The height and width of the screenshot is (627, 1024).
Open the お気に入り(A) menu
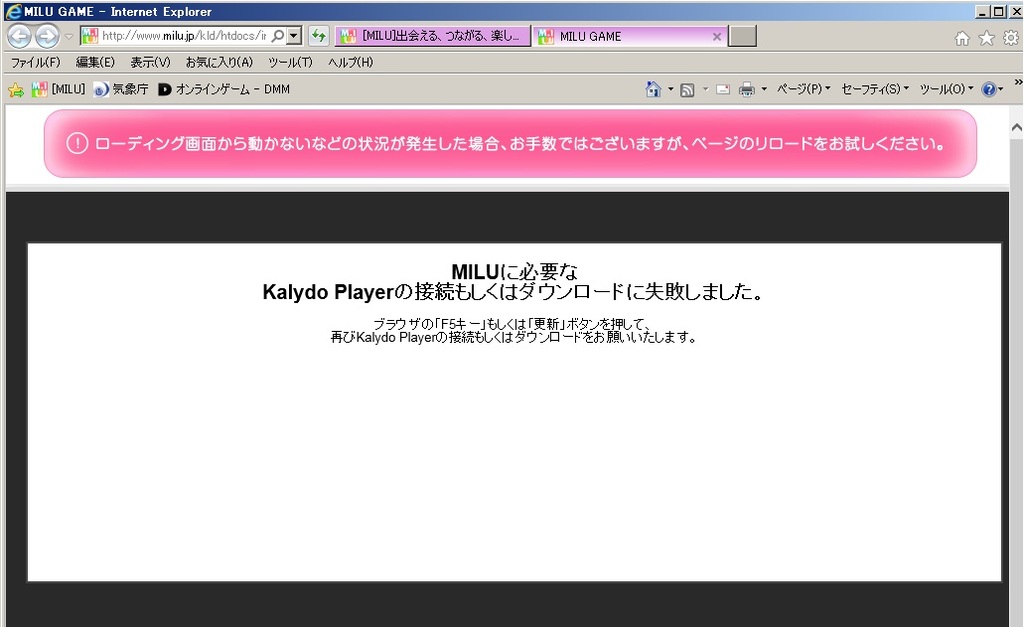point(219,62)
